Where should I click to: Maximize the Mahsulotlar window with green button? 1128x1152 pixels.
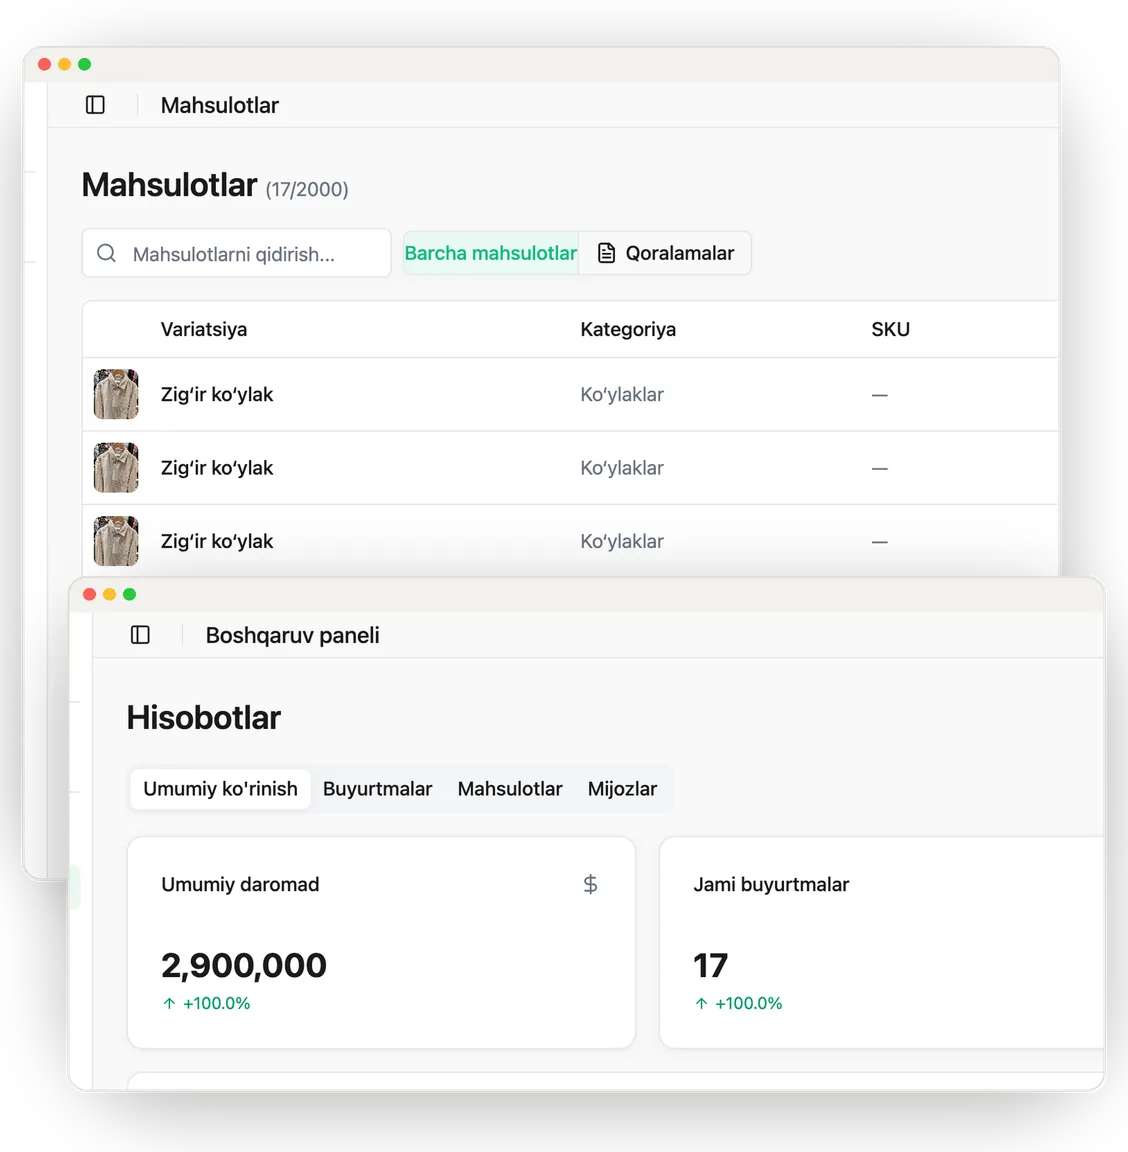[x=85, y=65]
